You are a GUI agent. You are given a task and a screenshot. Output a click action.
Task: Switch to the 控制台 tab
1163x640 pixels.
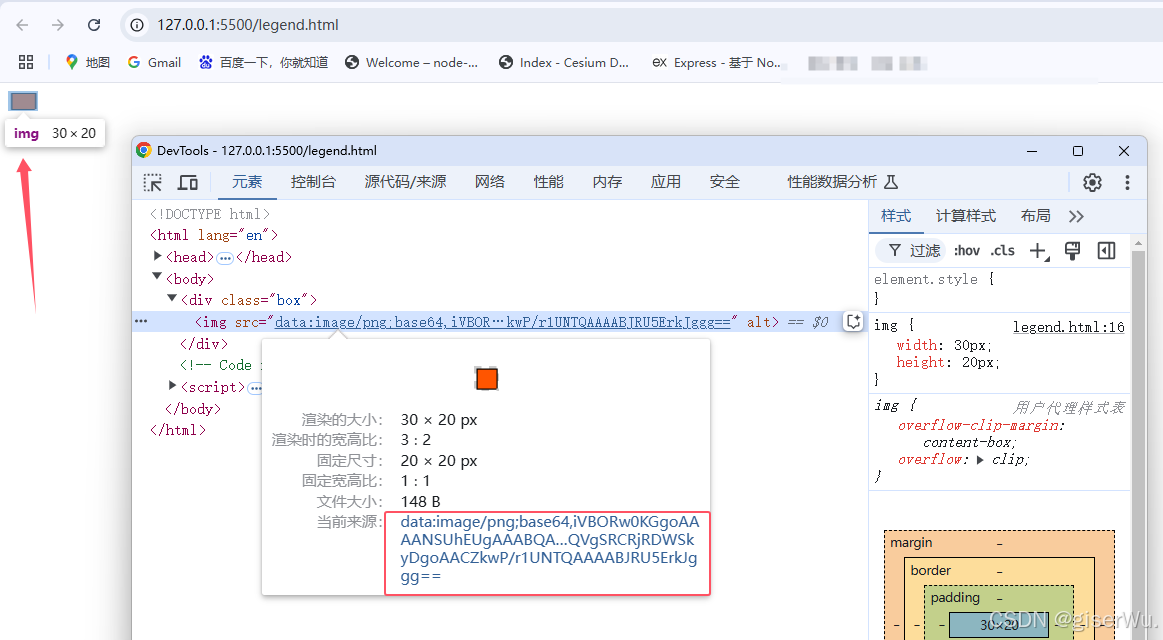point(313,182)
